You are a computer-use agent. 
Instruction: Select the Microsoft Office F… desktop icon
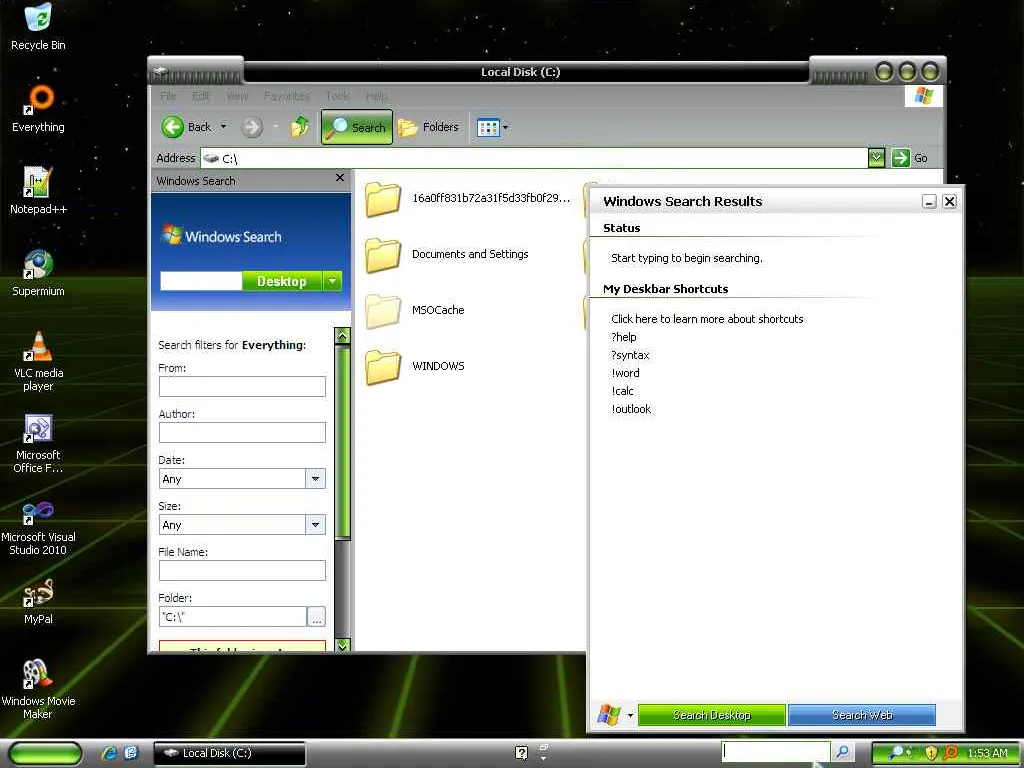point(38,443)
